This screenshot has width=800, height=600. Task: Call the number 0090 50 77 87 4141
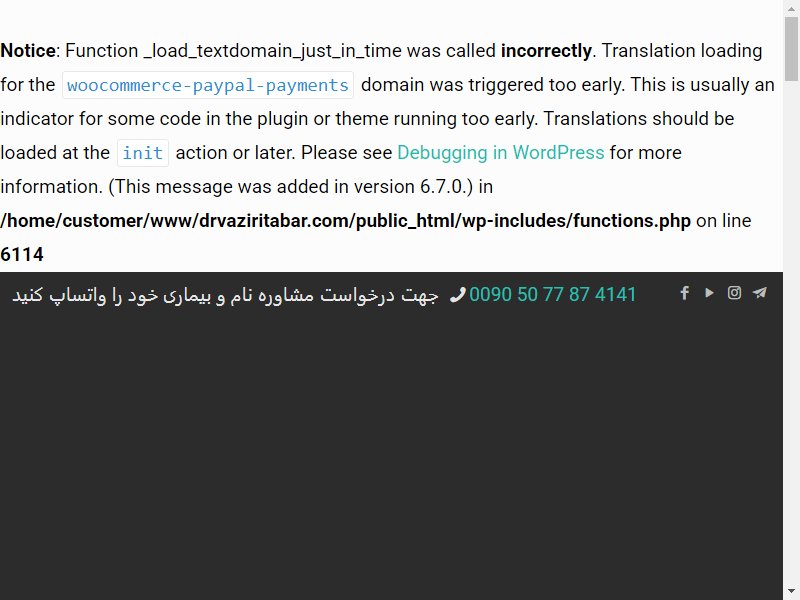click(553, 294)
